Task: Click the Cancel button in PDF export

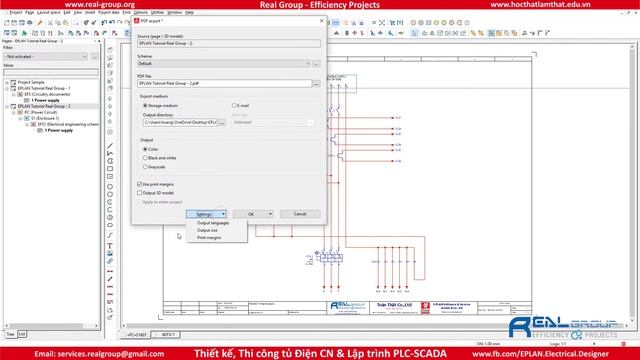Action: pyautogui.click(x=300, y=214)
